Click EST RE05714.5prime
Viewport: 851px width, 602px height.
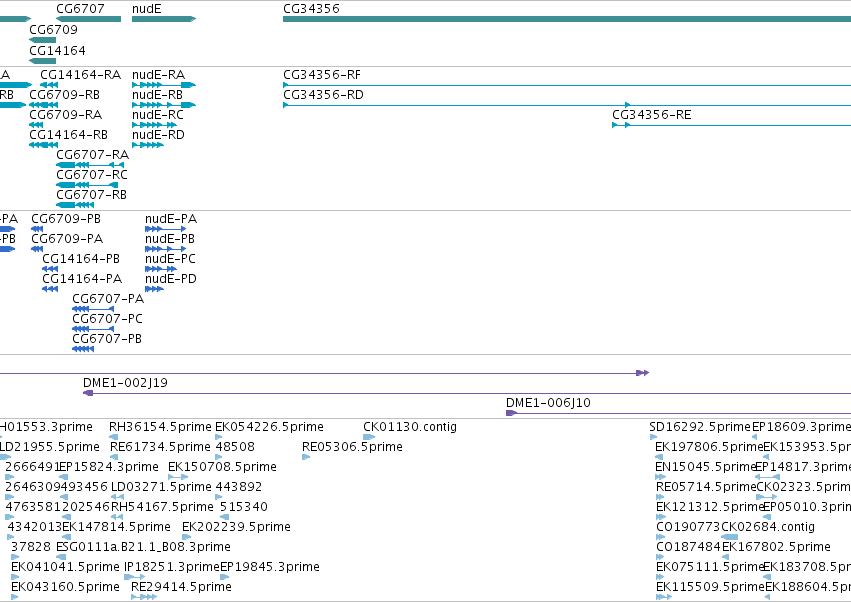coord(660,497)
